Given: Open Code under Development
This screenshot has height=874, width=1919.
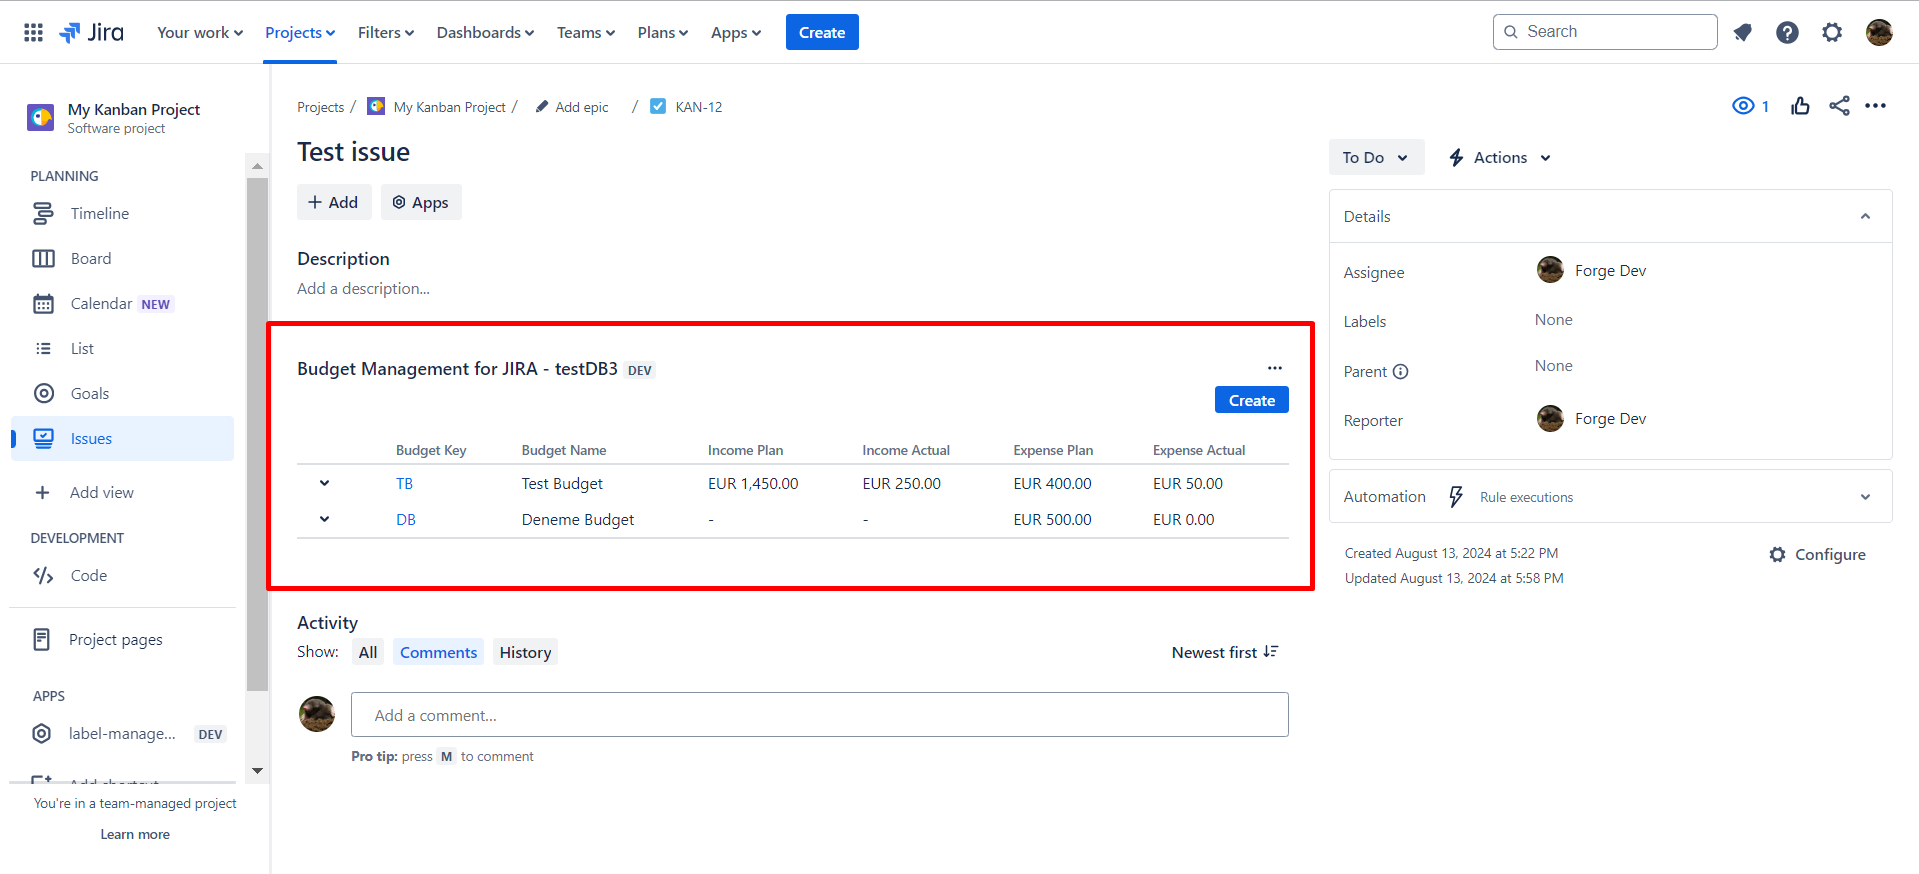Looking at the screenshot, I should coord(122,576).
